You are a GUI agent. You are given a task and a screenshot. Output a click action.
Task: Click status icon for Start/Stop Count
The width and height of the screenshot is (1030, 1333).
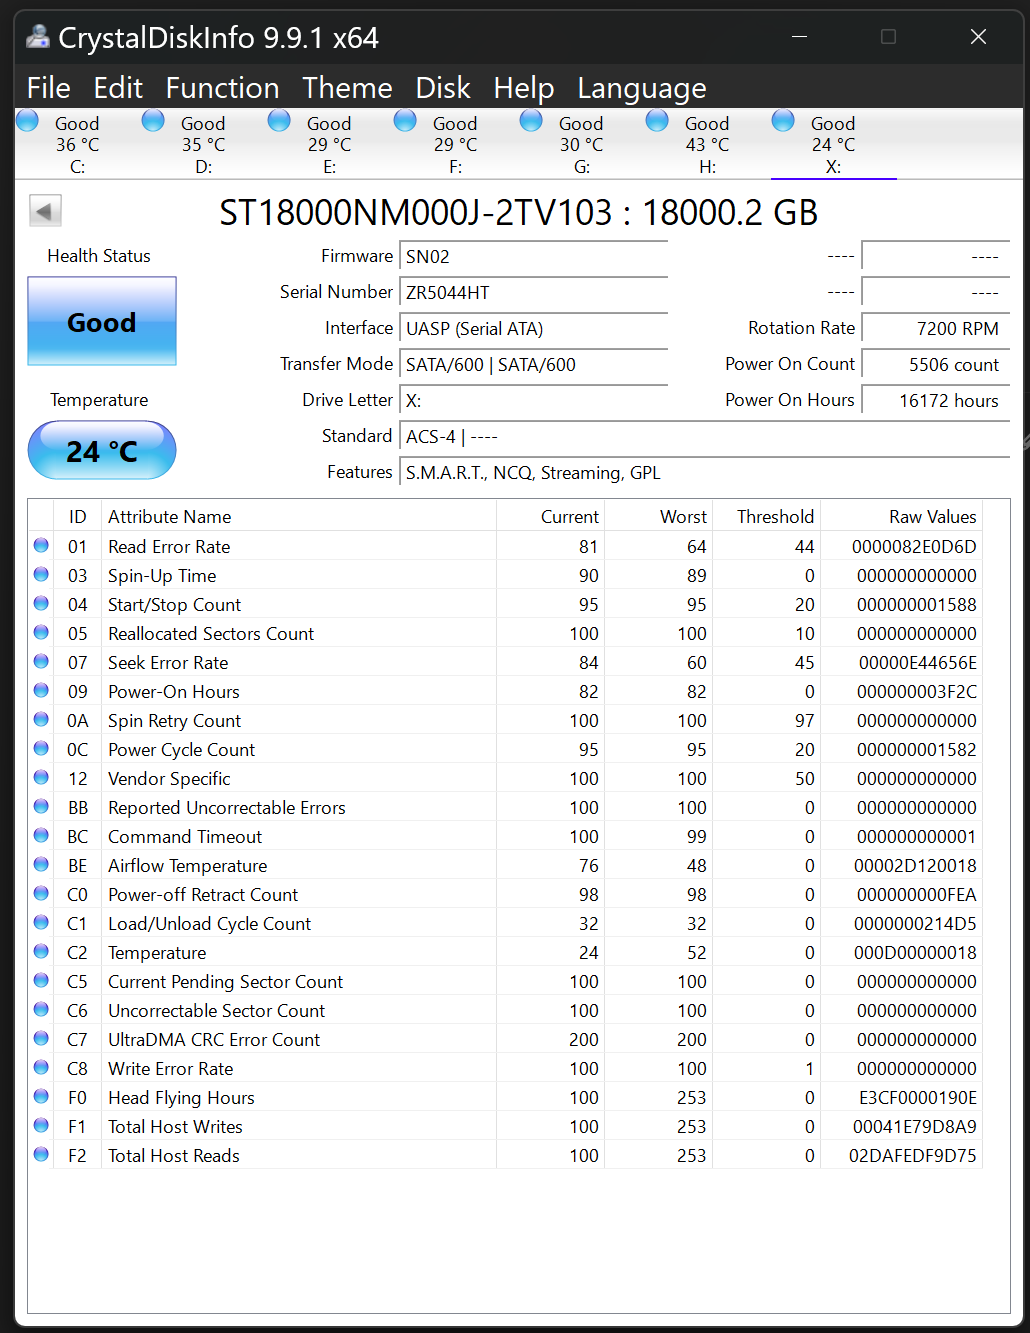pyautogui.click(x=41, y=603)
